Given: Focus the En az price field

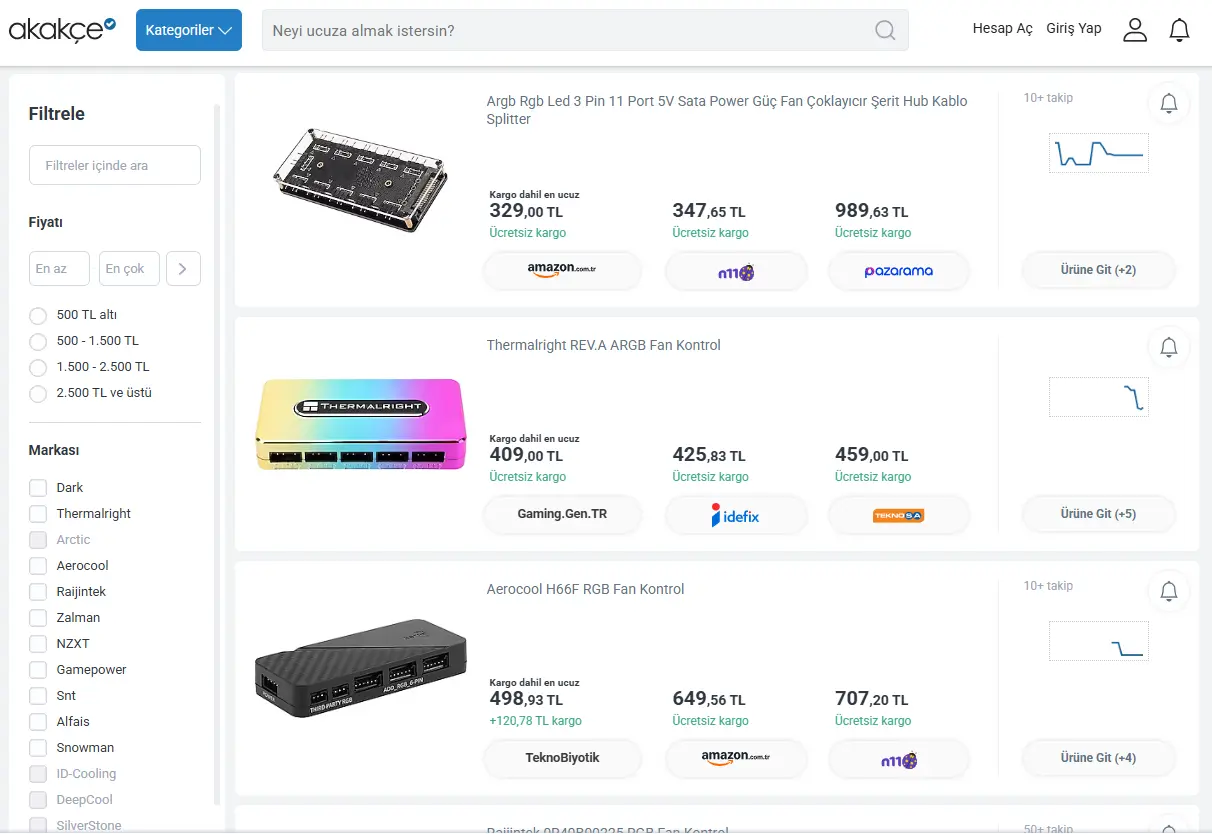Looking at the screenshot, I should pyautogui.click(x=59, y=268).
